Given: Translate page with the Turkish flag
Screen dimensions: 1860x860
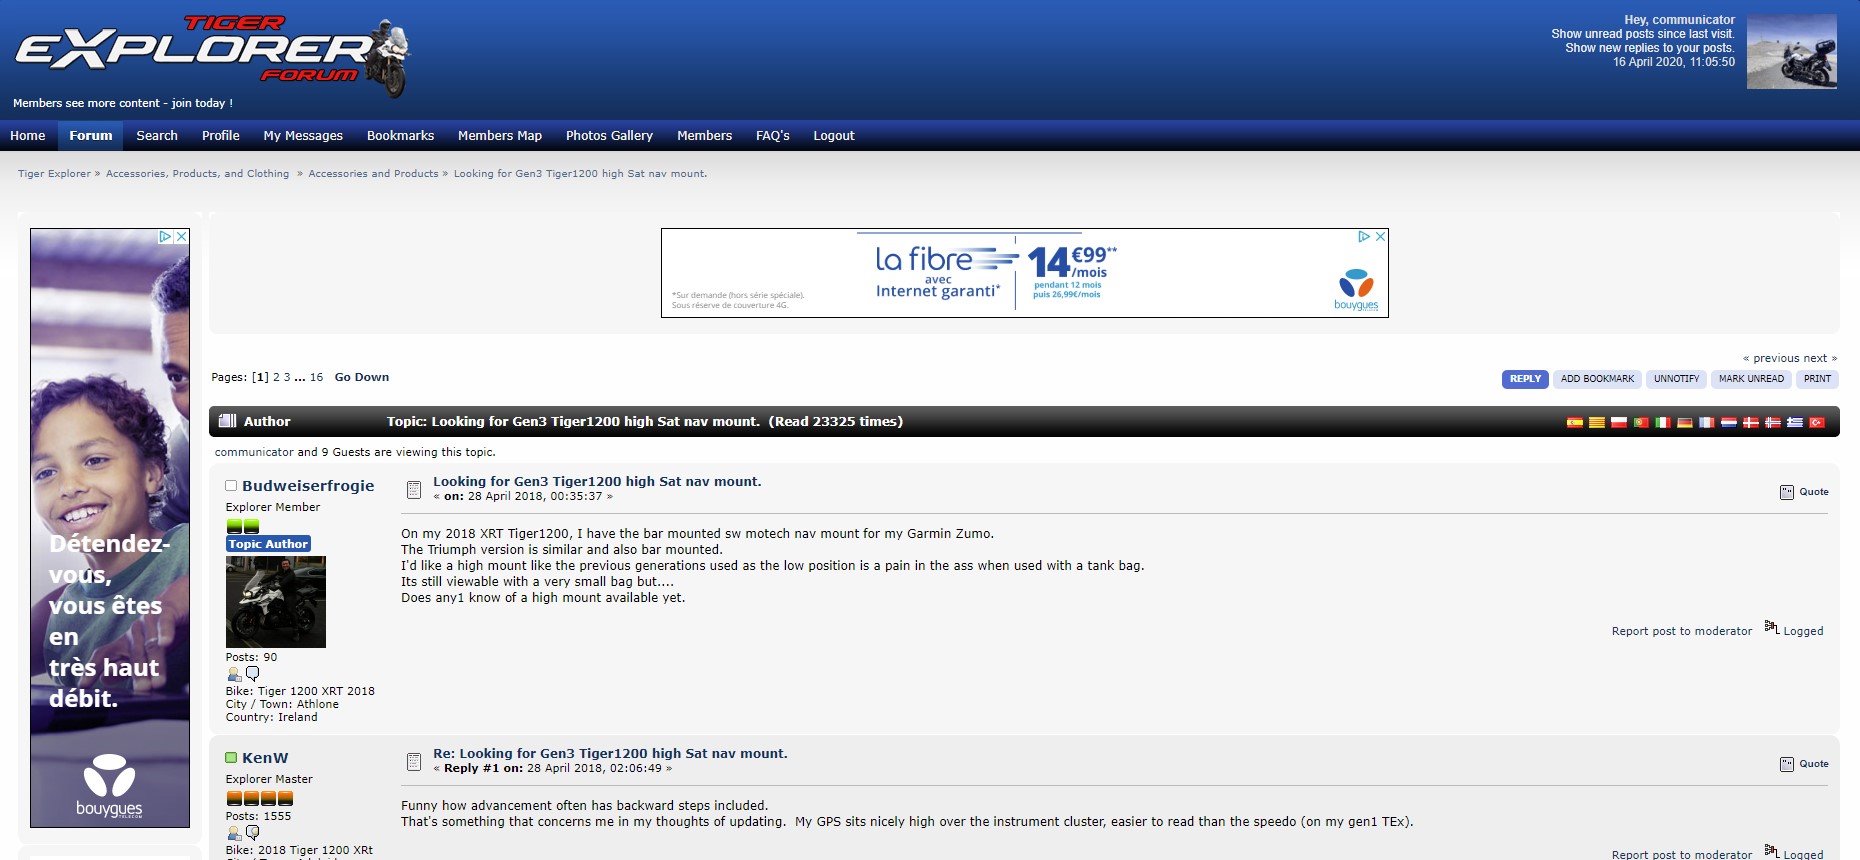Looking at the screenshot, I should [1816, 422].
